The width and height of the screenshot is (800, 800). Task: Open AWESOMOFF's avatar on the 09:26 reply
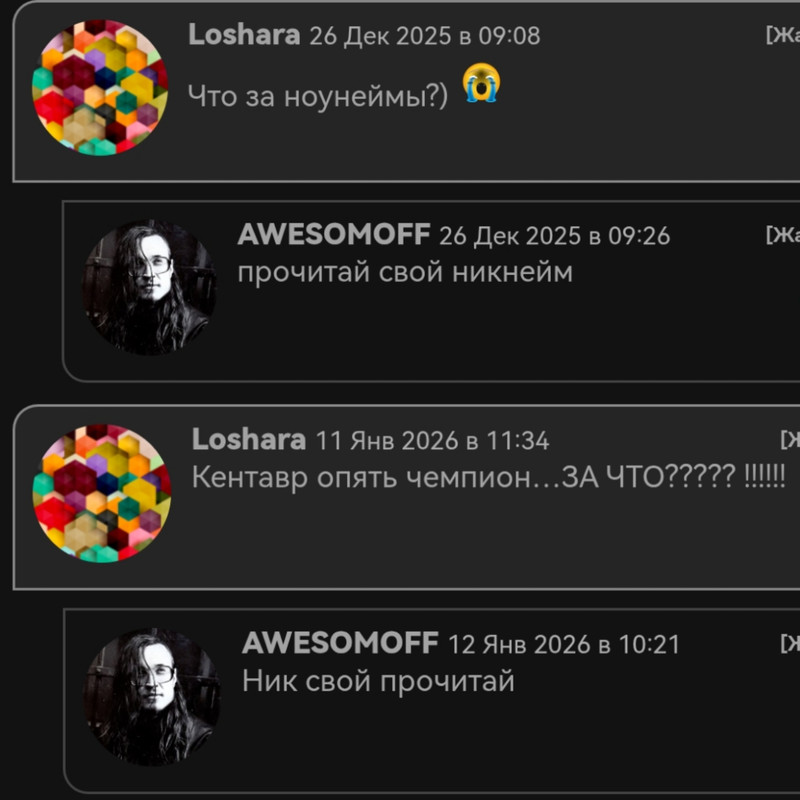pyautogui.click(x=149, y=287)
